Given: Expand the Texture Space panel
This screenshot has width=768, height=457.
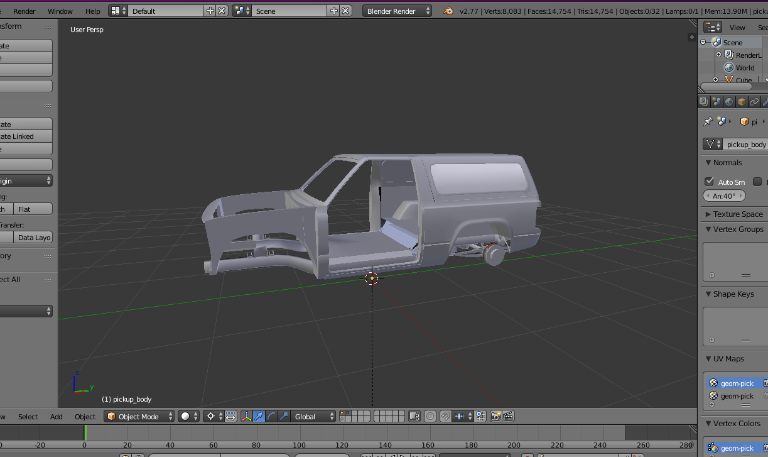Looking at the screenshot, I should (x=735, y=214).
